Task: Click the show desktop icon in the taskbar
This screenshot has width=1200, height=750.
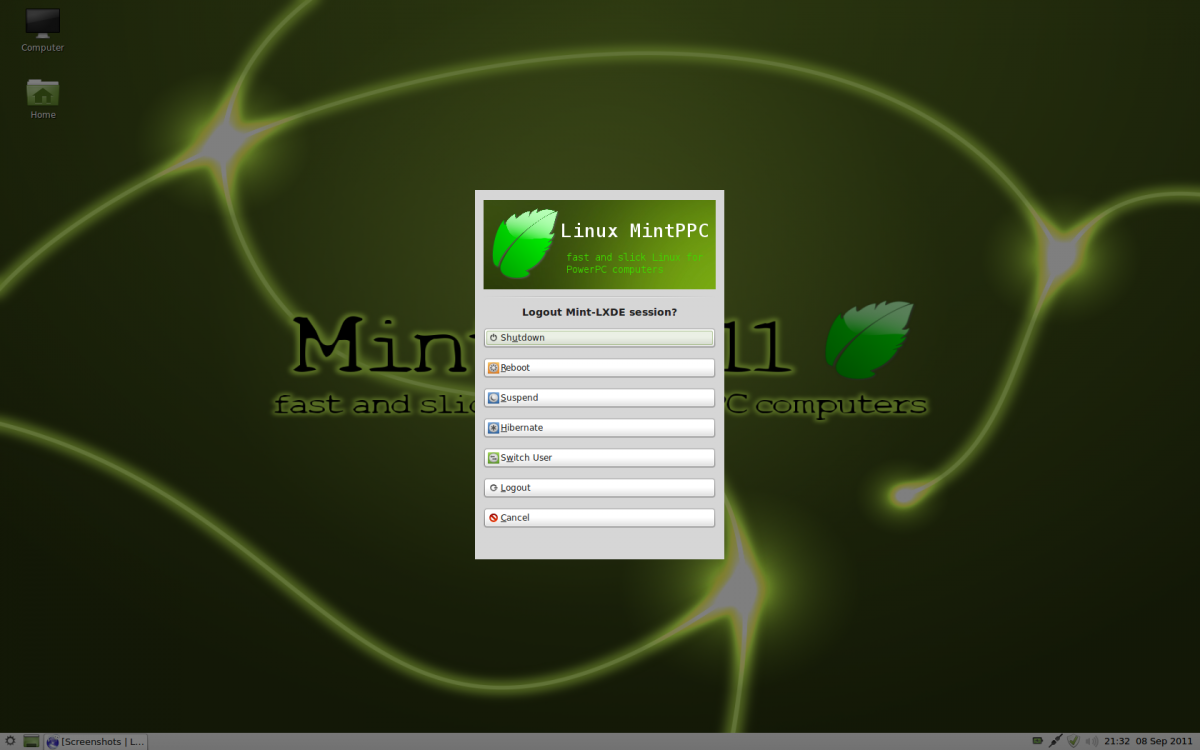Action: coord(31,741)
